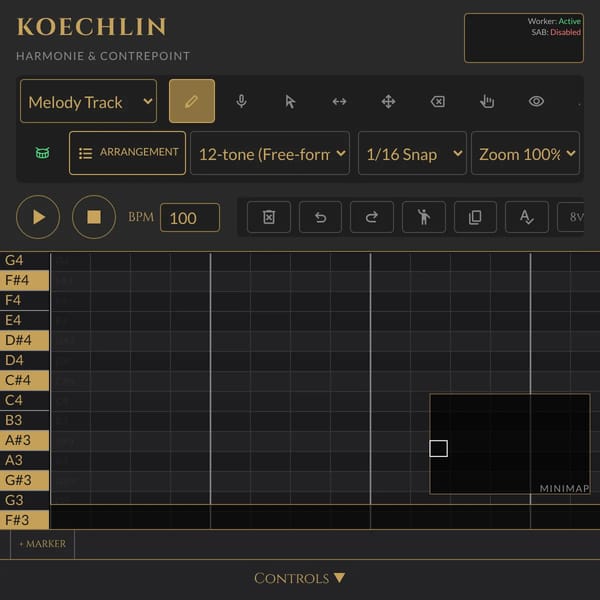Click the C4 piano key
Viewport: 600px width, 600px height.
click(24, 400)
